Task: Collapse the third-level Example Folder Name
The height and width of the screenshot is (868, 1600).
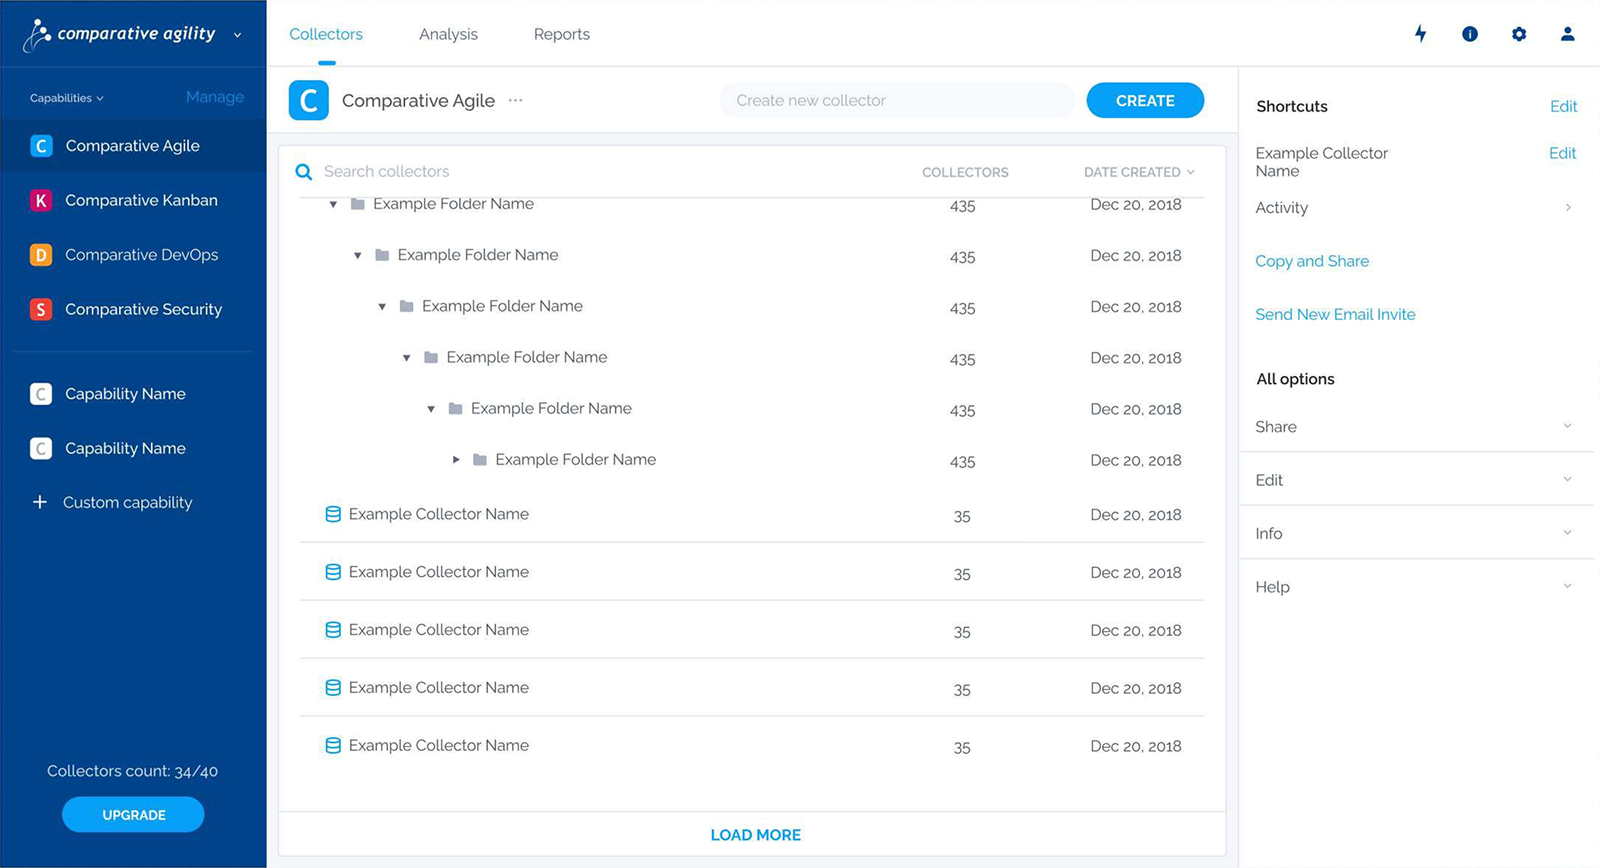Action: (x=382, y=307)
